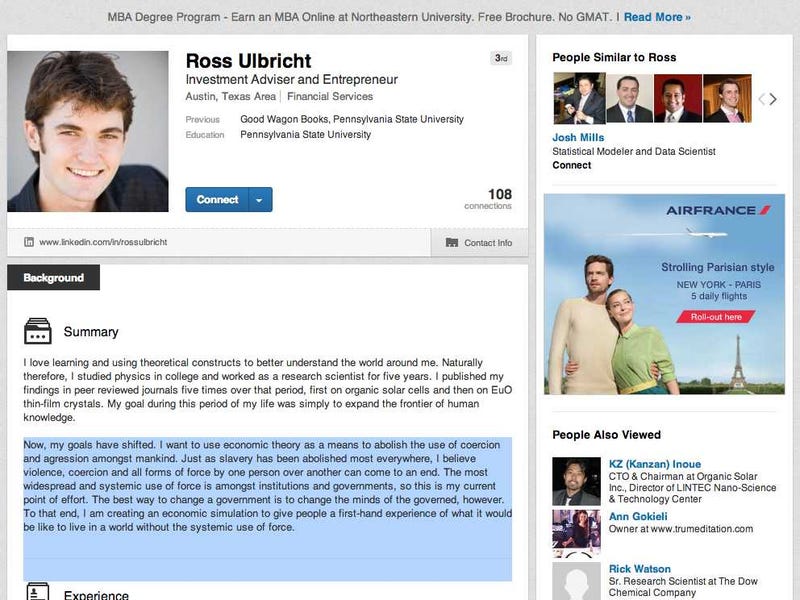Click second photo in People Similar to Ross
This screenshot has height=600, width=800.
[629, 98]
